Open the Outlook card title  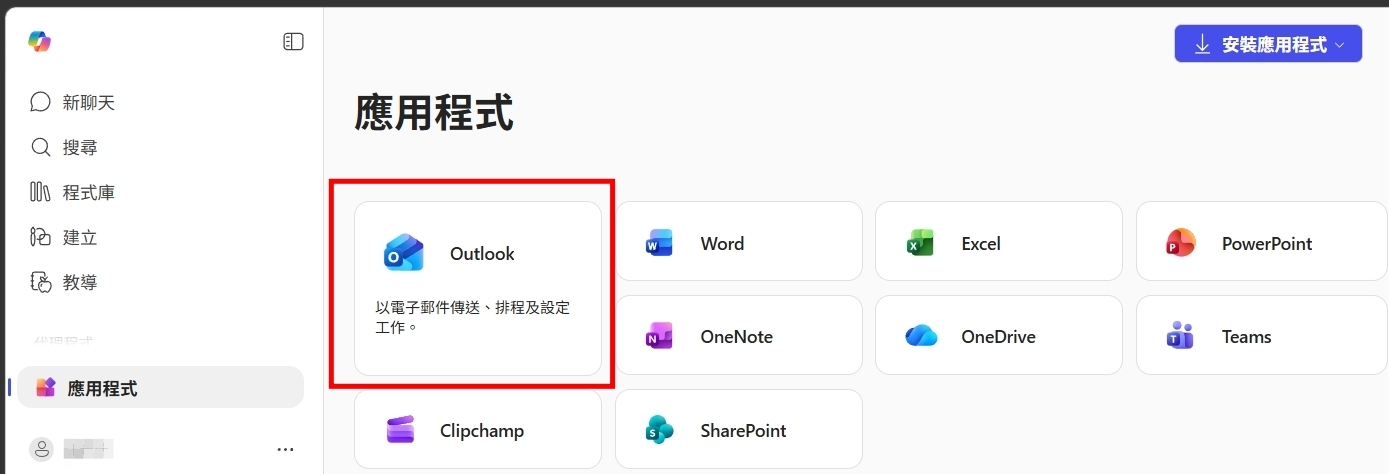tap(482, 254)
